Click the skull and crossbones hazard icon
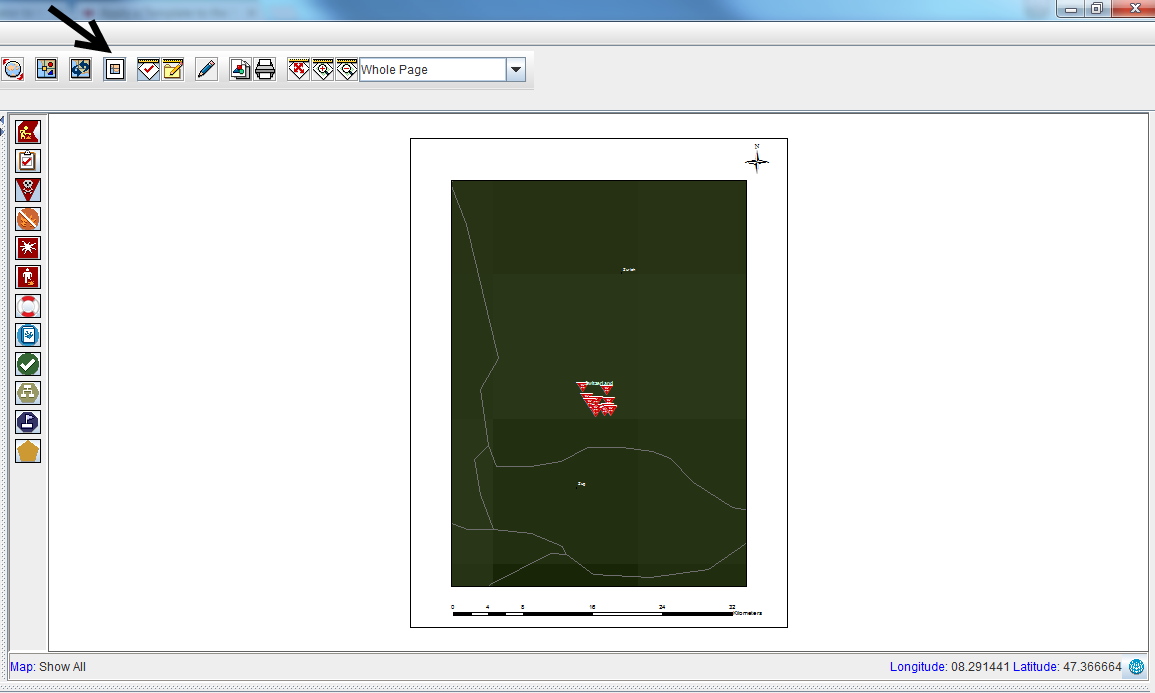 [29, 189]
